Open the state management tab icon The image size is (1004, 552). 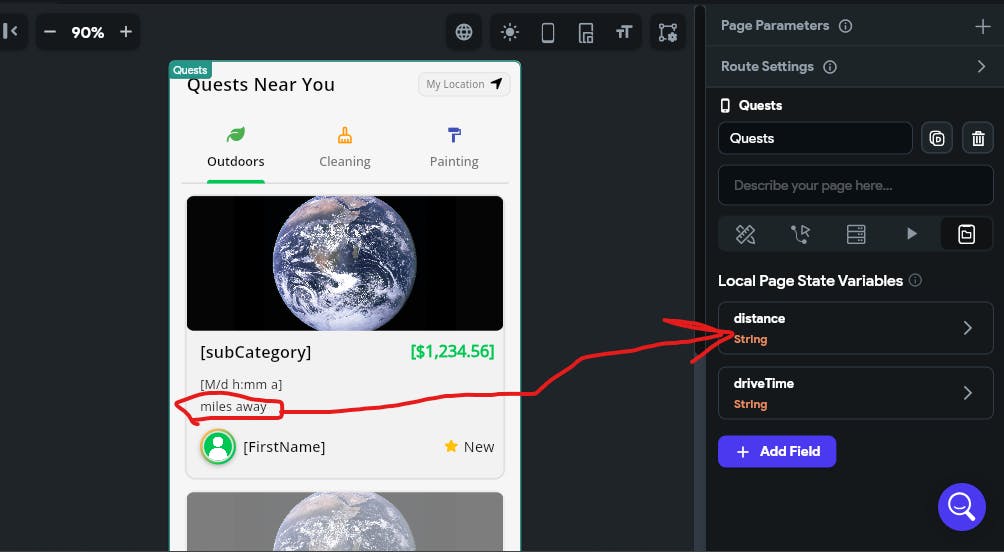tap(967, 234)
